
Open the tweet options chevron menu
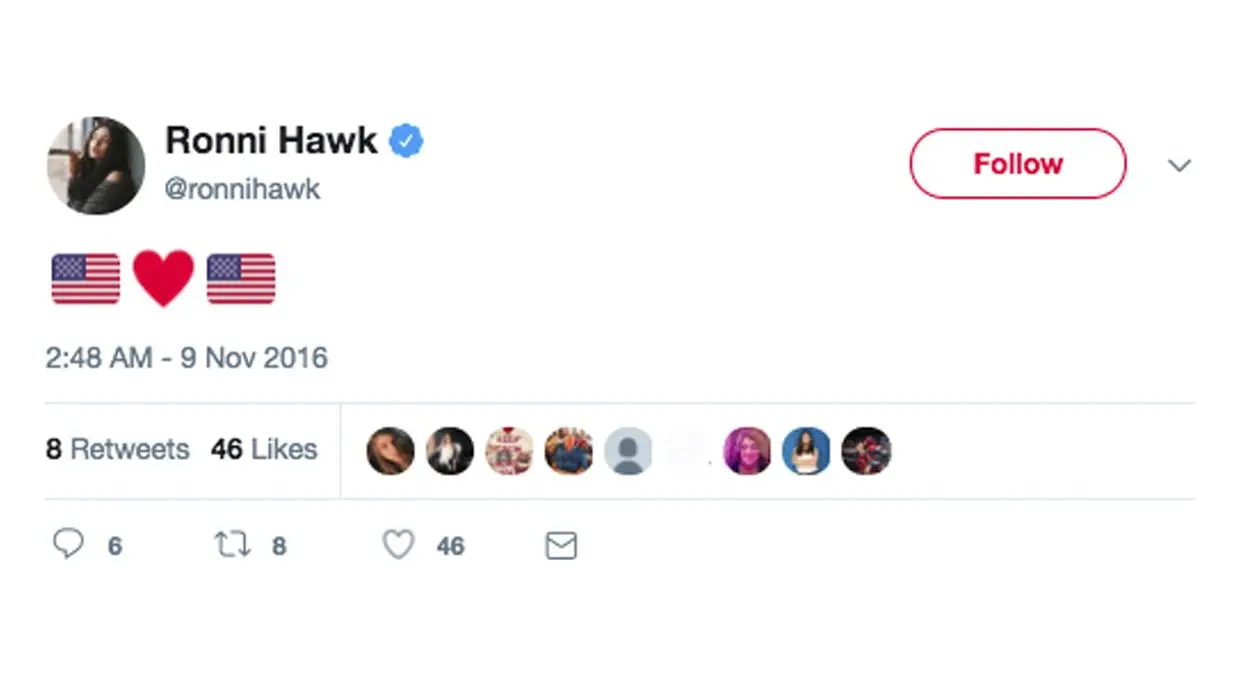pos(1181,165)
